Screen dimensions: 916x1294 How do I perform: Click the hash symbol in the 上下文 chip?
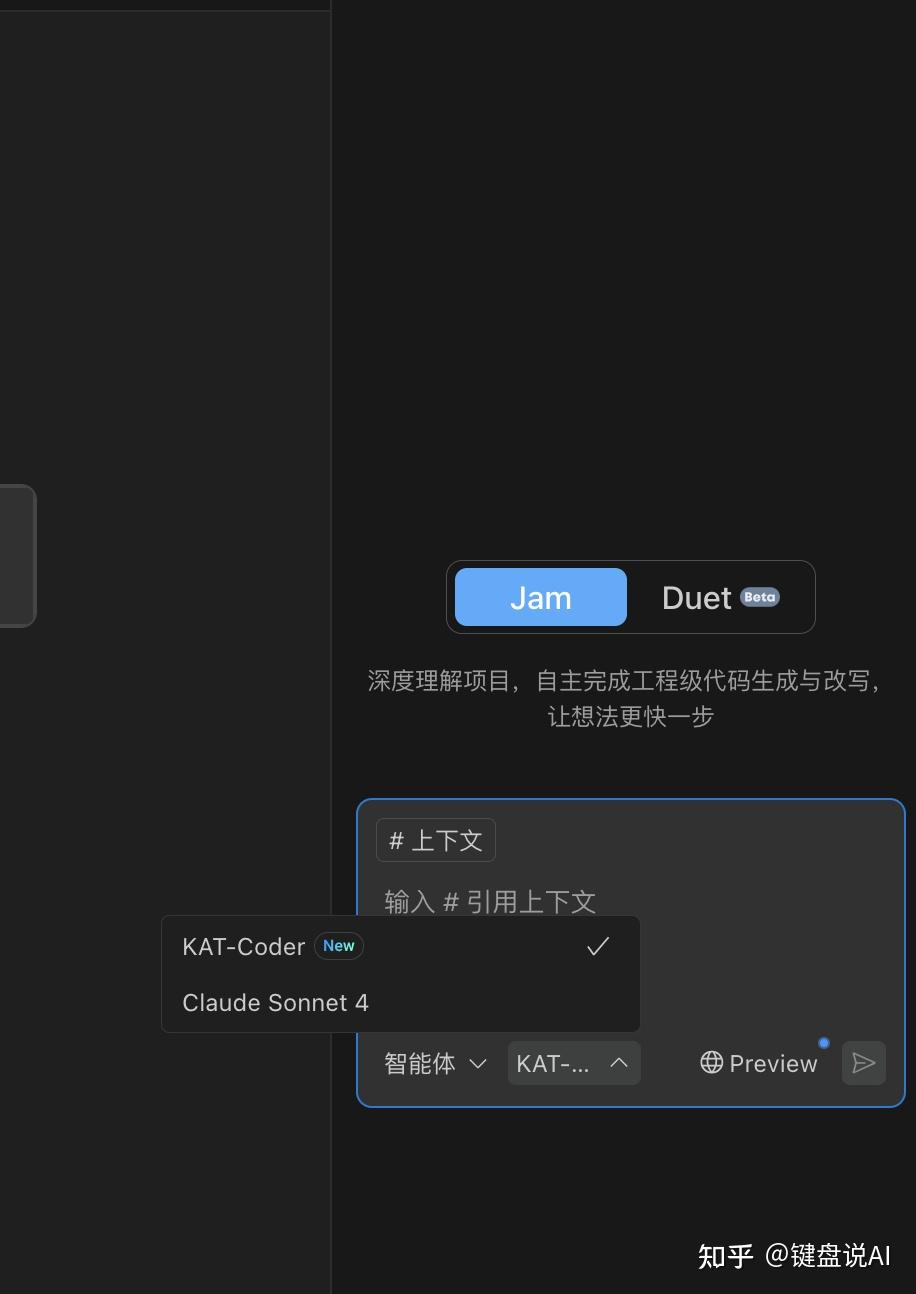click(x=396, y=840)
